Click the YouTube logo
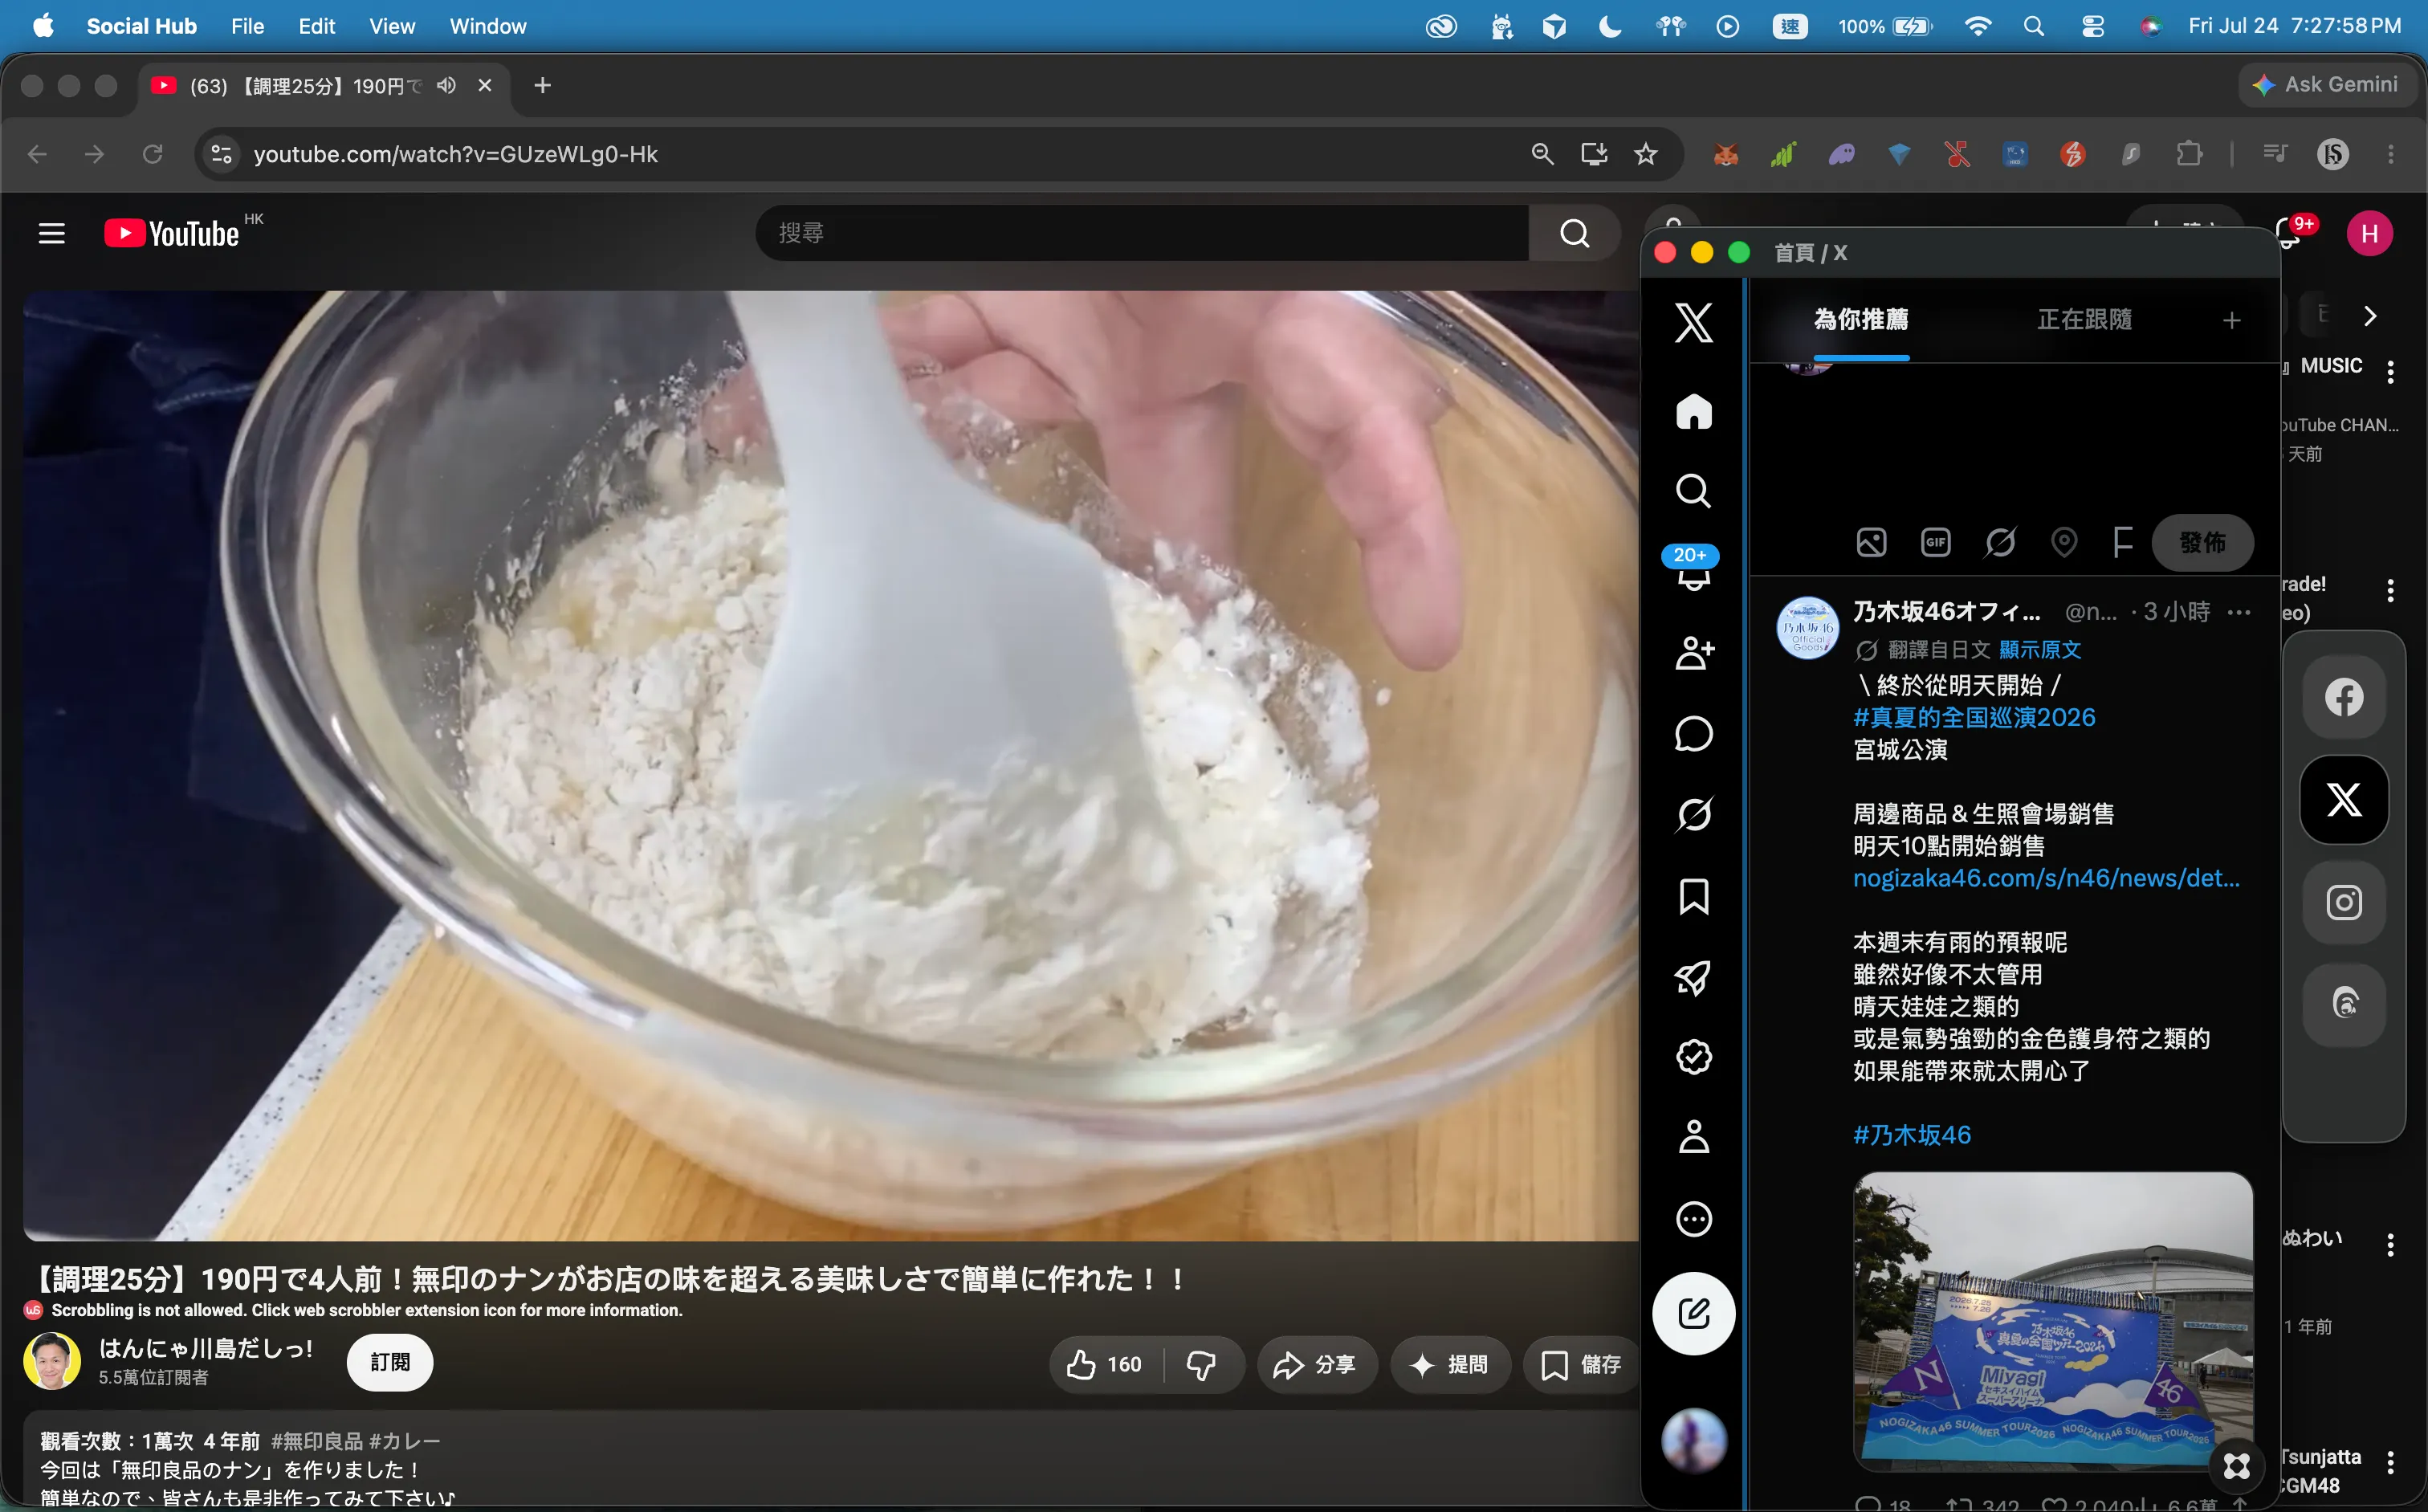 pos(172,233)
